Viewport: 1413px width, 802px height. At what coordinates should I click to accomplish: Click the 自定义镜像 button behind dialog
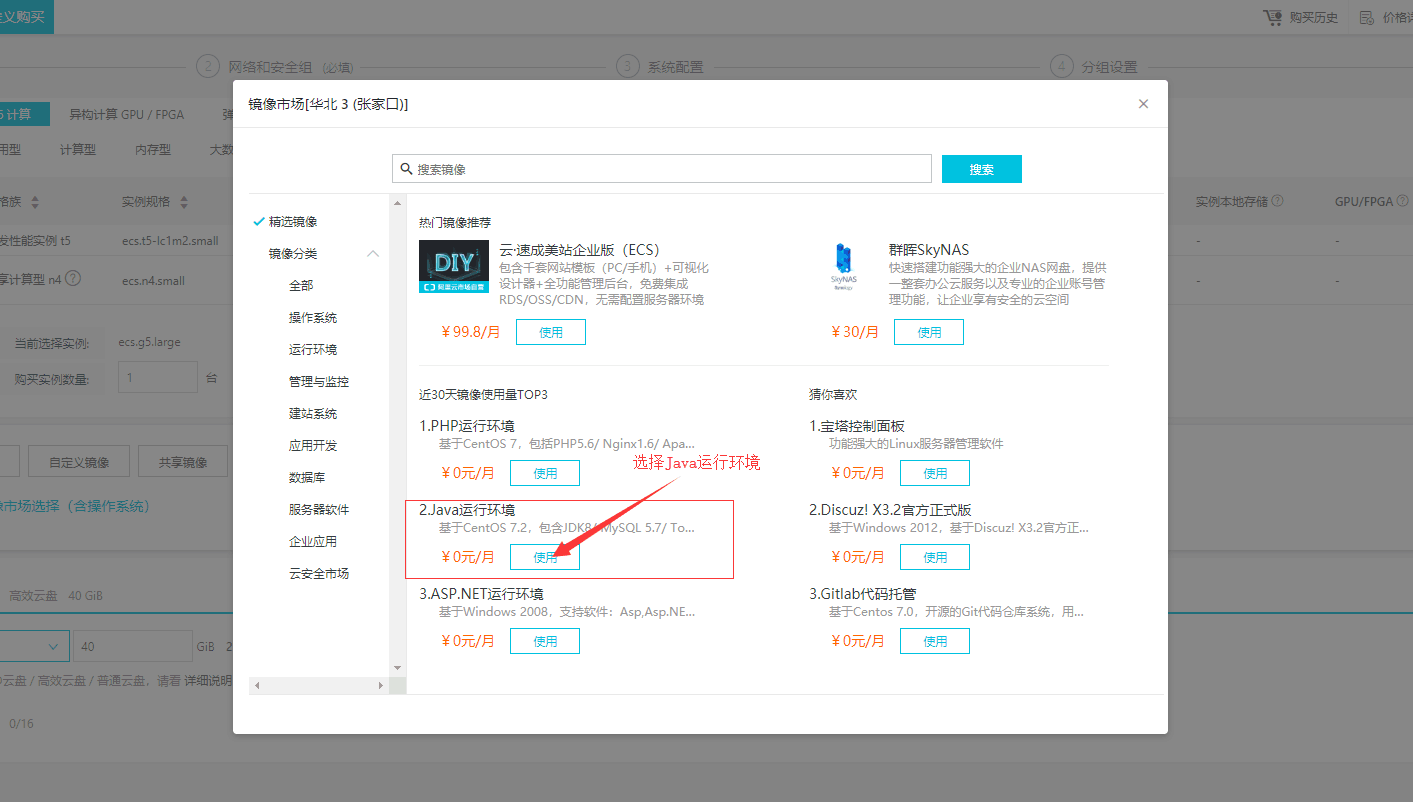pyautogui.click(x=79, y=462)
